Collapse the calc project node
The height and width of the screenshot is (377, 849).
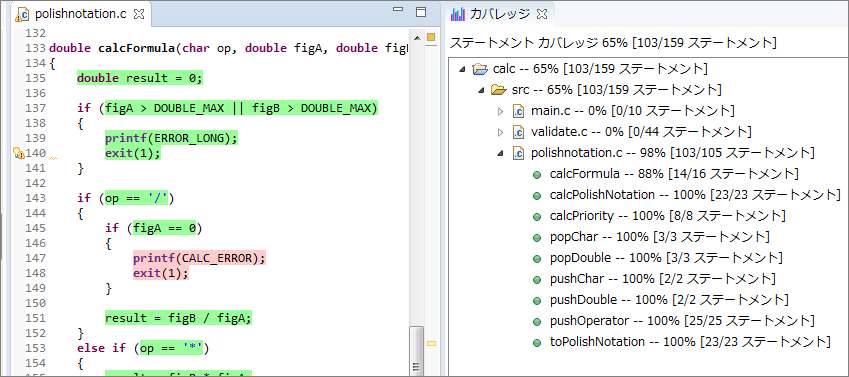(462, 69)
